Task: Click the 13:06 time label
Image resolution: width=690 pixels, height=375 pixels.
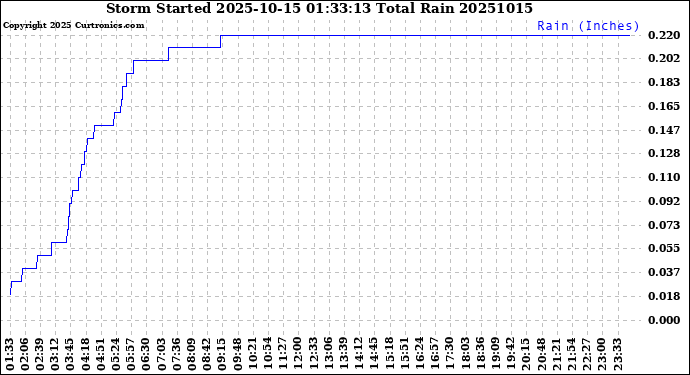Action: [x=329, y=355]
